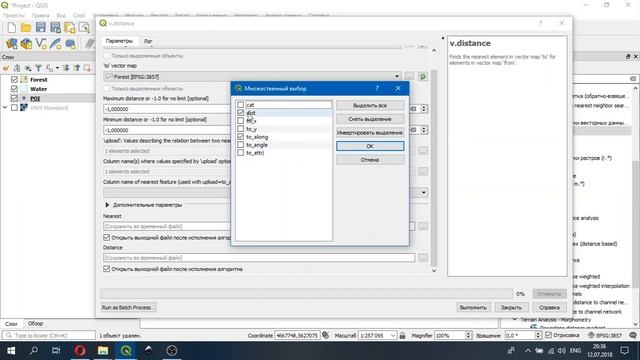
Task: Open the column name of nearest feature dropdown
Action: (423, 192)
